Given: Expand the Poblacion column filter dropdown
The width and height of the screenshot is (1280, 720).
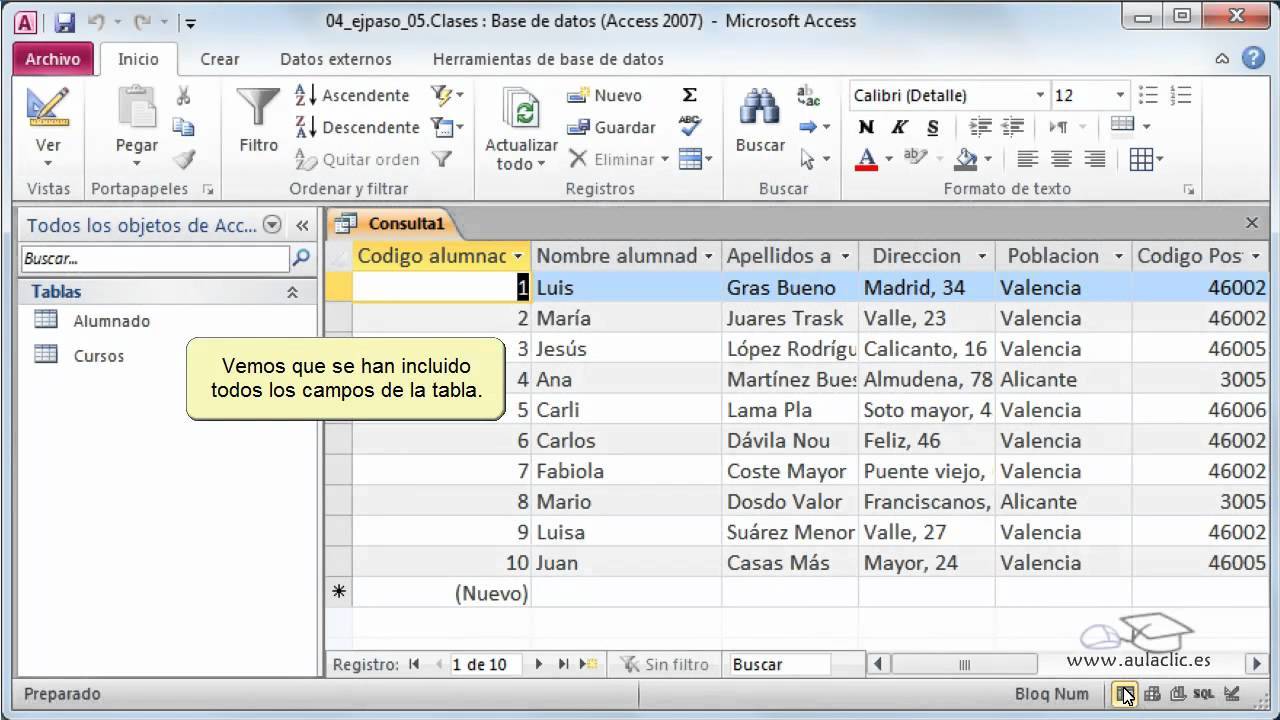Looking at the screenshot, I should point(1118,256).
